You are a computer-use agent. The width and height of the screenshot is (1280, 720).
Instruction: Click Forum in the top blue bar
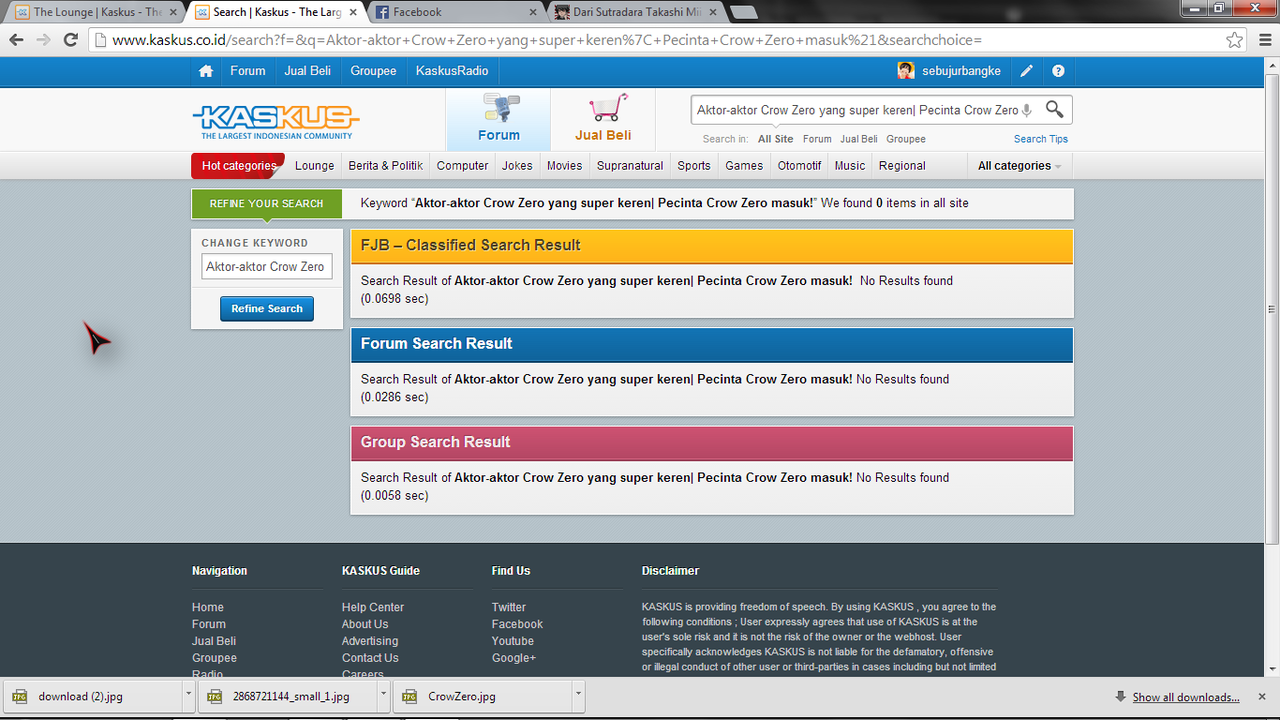[247, 71]
